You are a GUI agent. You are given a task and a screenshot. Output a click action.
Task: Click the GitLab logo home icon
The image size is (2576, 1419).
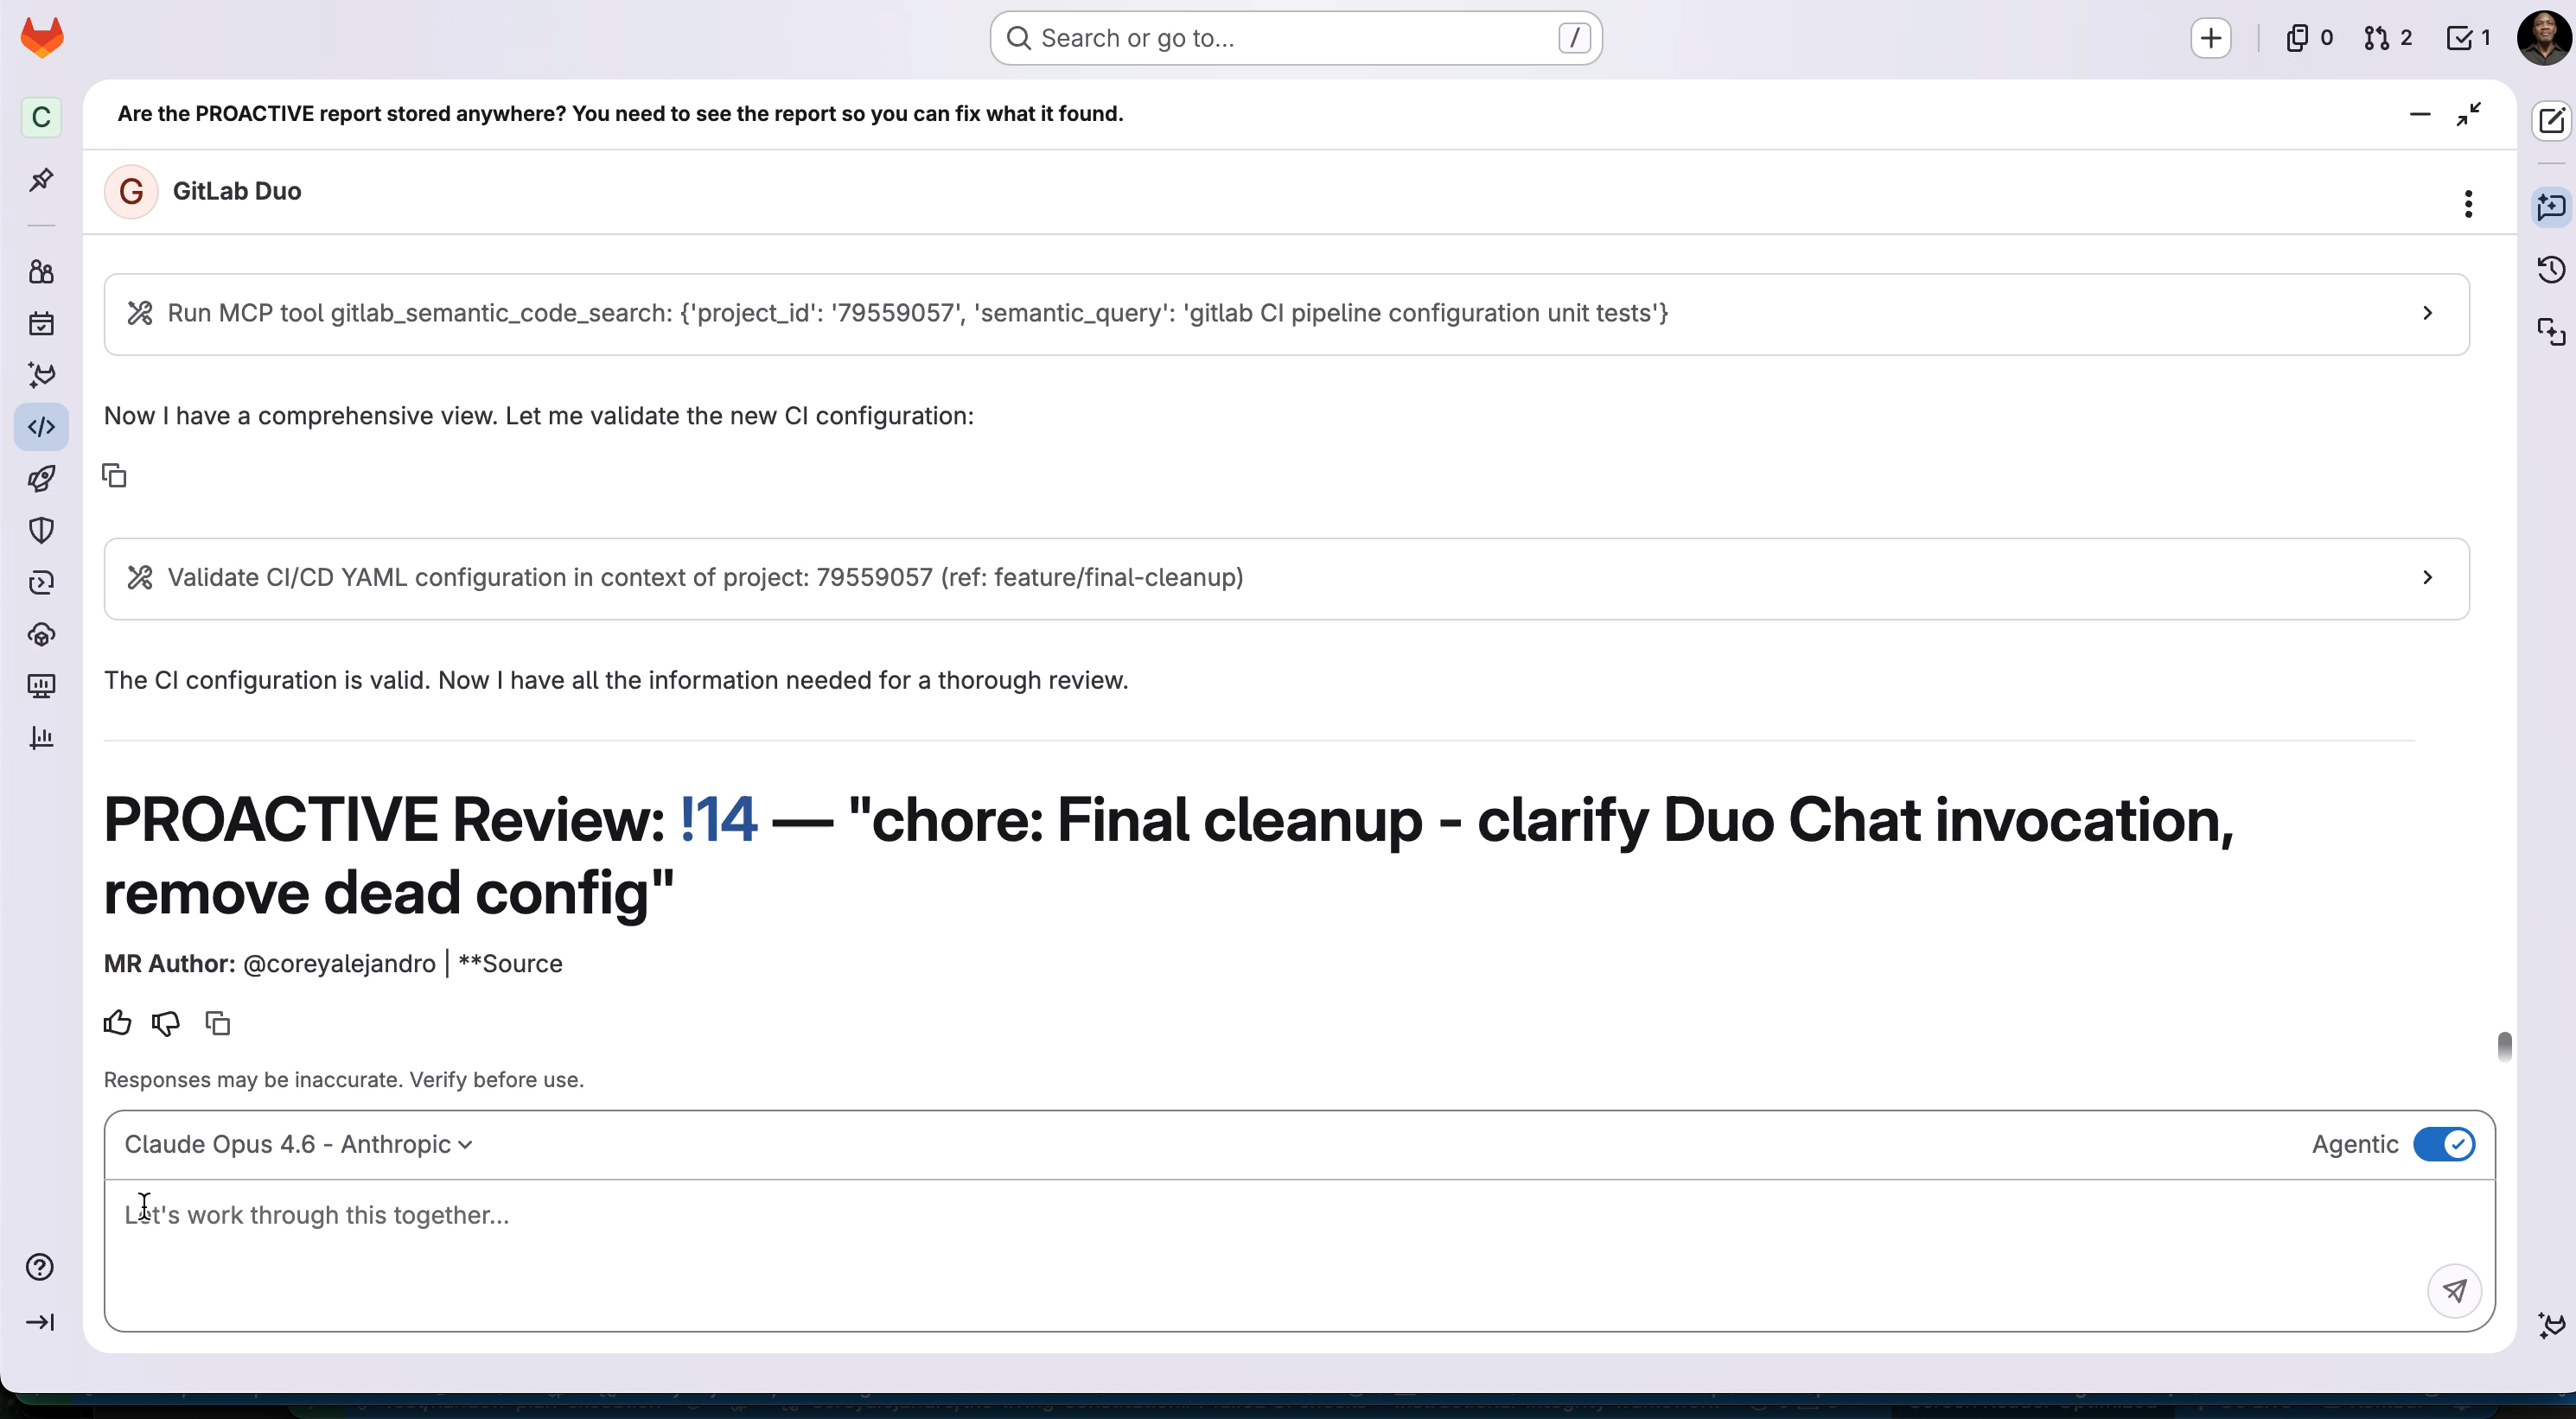click(42, 38)
